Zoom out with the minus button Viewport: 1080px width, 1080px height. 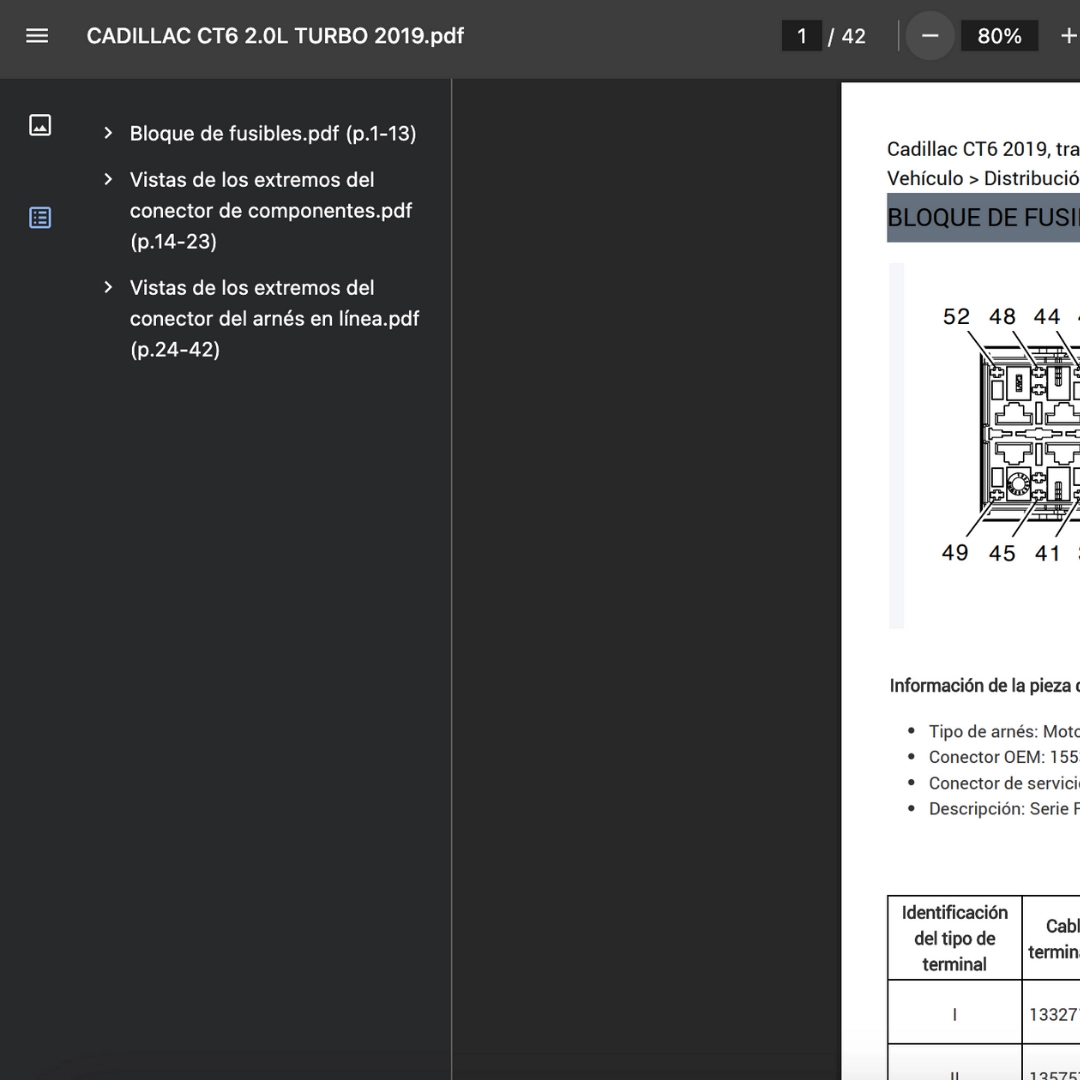click(x=930, y=36)
